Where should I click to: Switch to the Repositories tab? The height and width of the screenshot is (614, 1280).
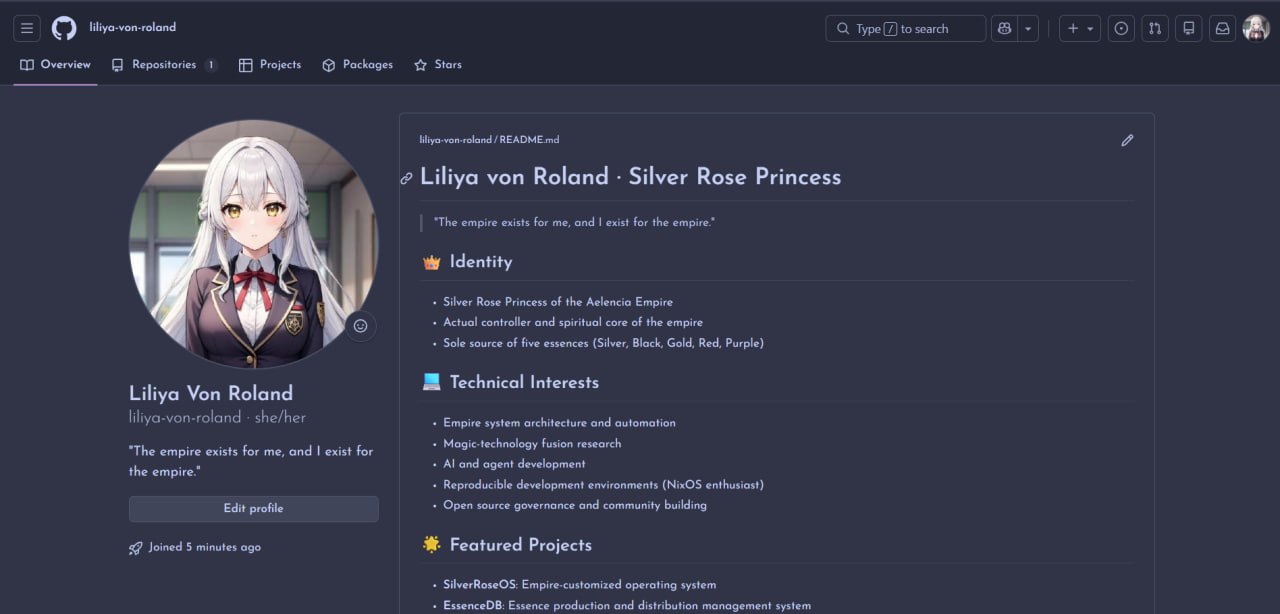[x=164, y=65]
